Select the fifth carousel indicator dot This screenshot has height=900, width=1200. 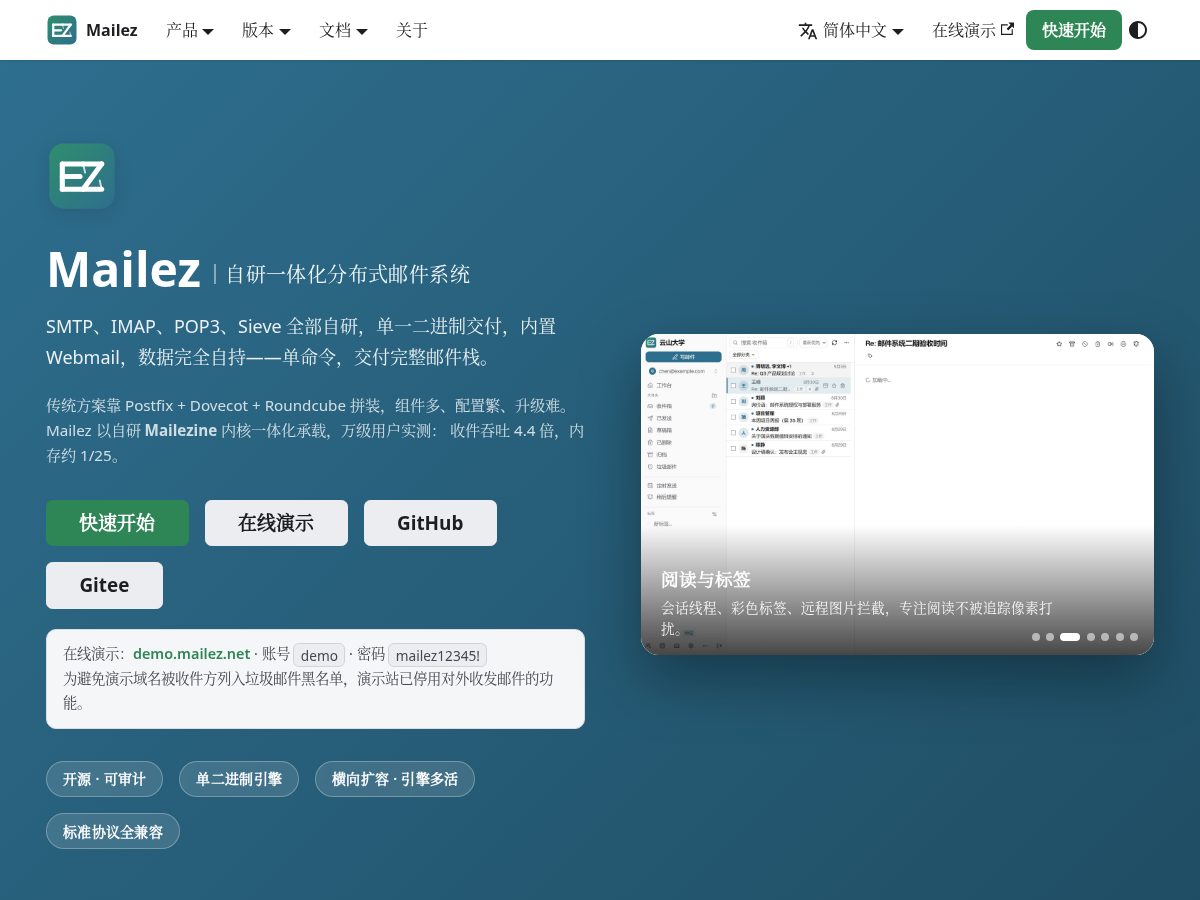point(1105,637)
